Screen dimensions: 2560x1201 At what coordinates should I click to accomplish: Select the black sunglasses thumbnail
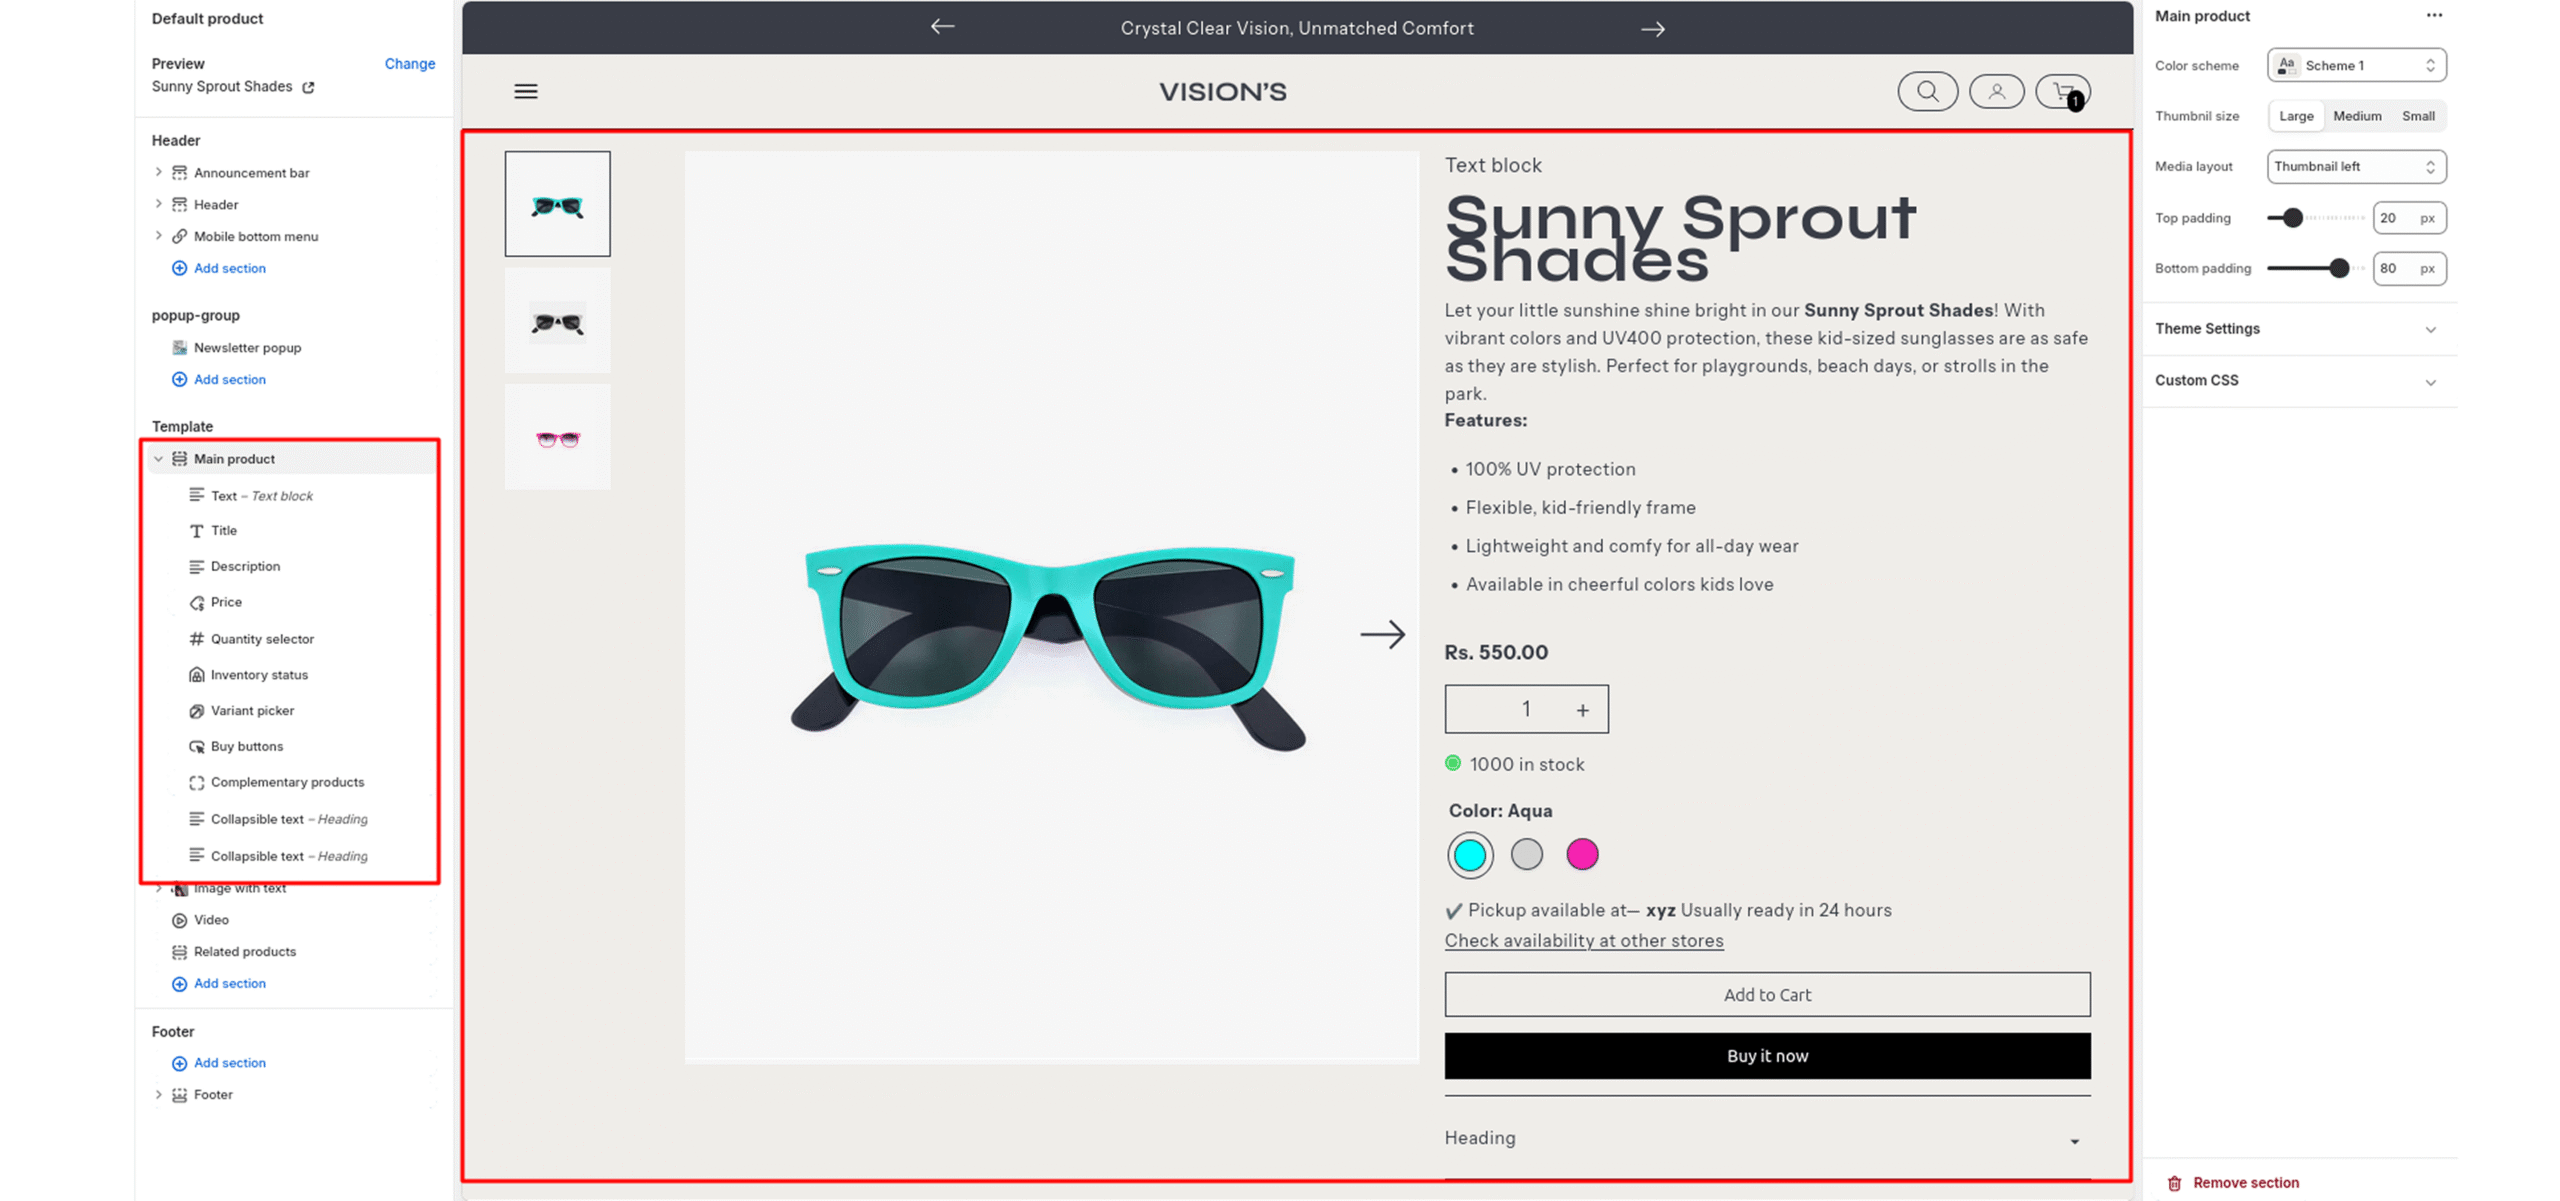557,321
